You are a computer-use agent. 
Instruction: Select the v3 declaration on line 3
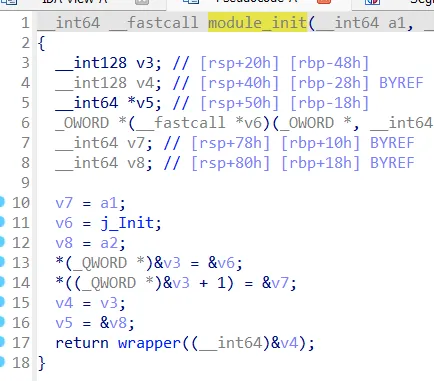pos(145,63)
